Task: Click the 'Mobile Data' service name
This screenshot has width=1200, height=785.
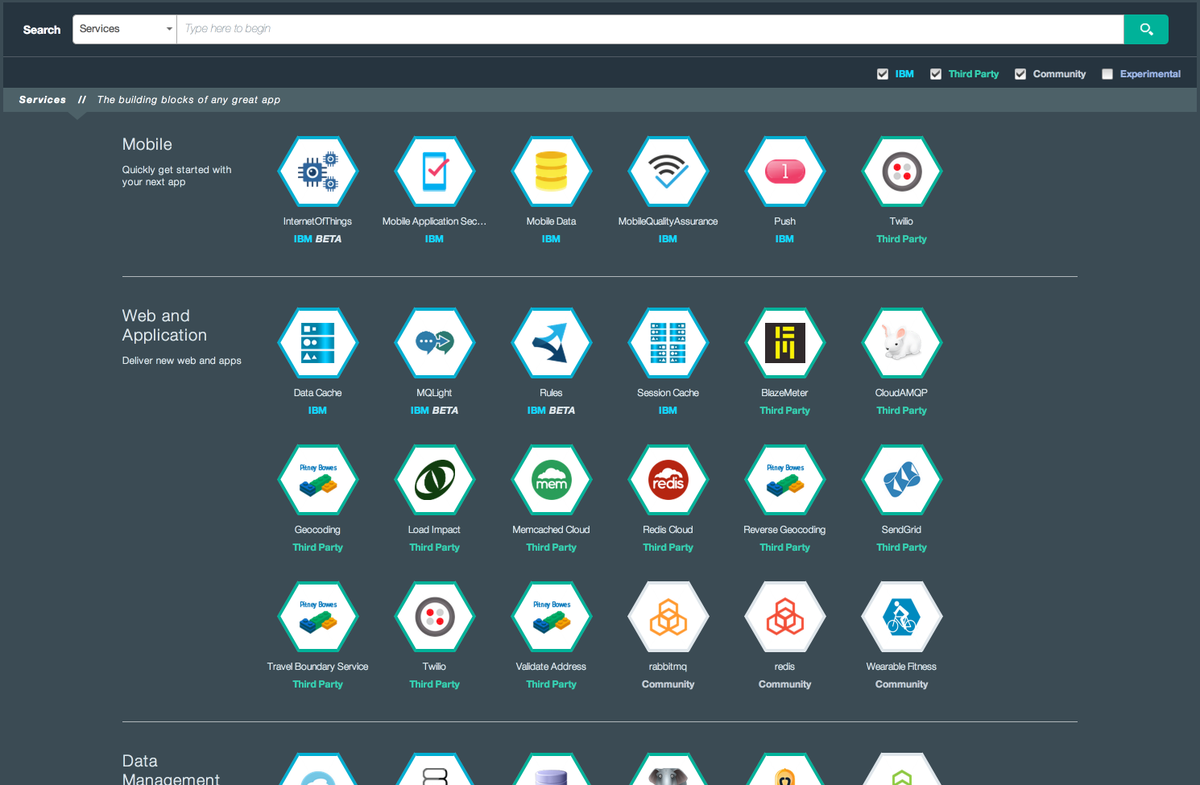Action: (x=551, y=221)
